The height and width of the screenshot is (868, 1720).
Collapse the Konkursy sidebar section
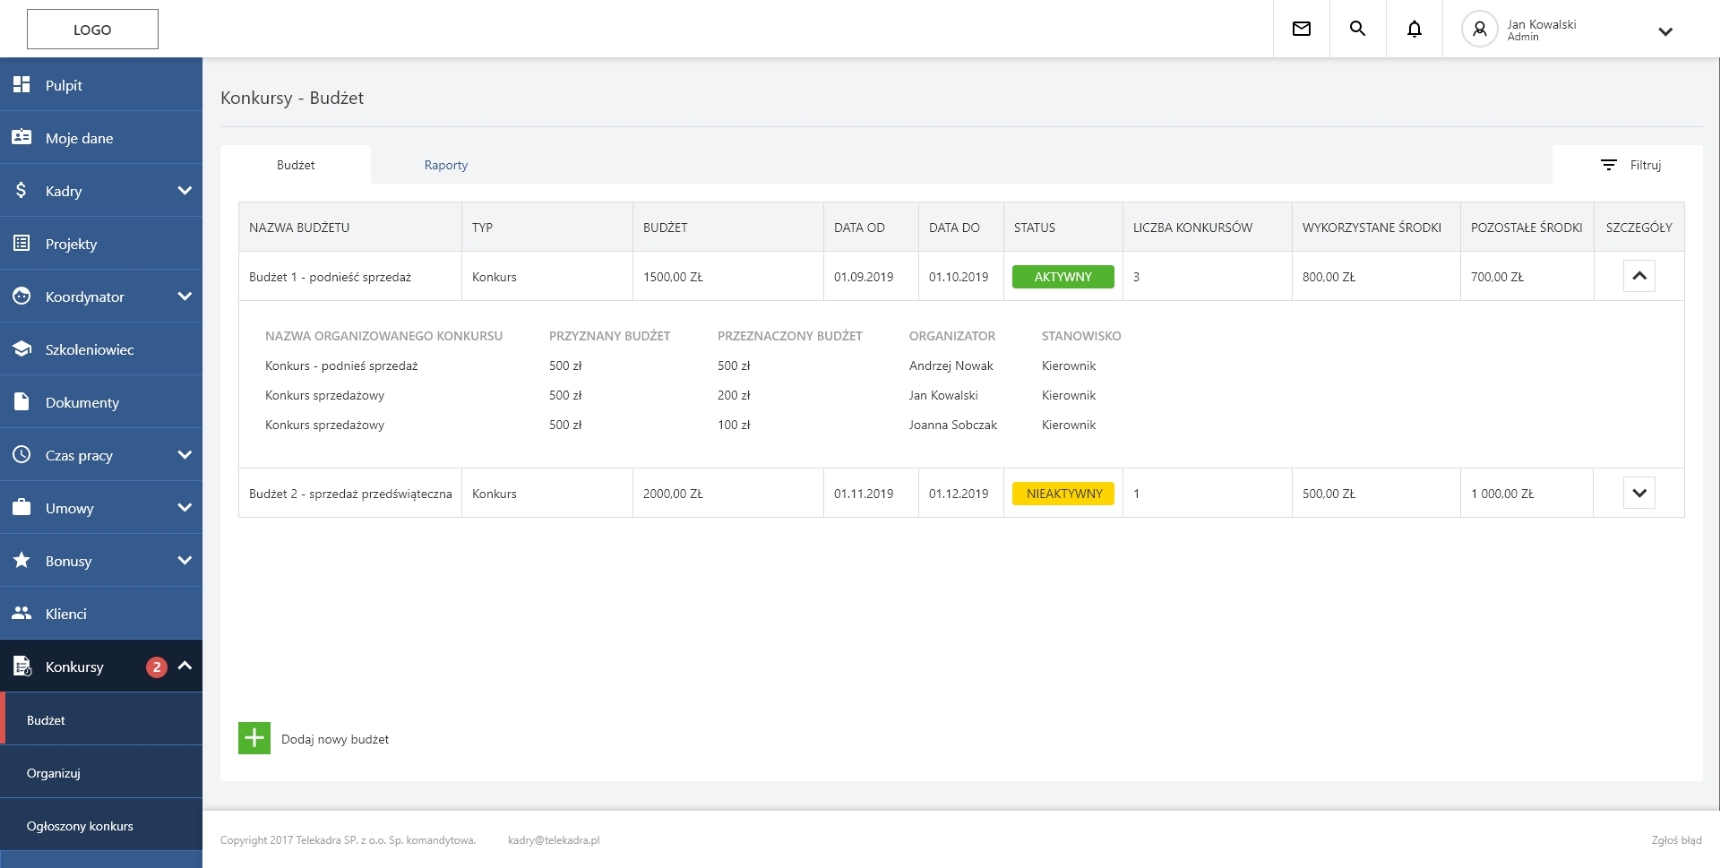coord(185,666)
